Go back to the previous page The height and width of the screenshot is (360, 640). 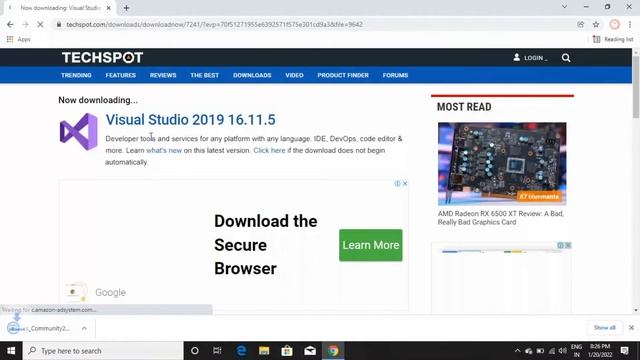tap(10, 24)
